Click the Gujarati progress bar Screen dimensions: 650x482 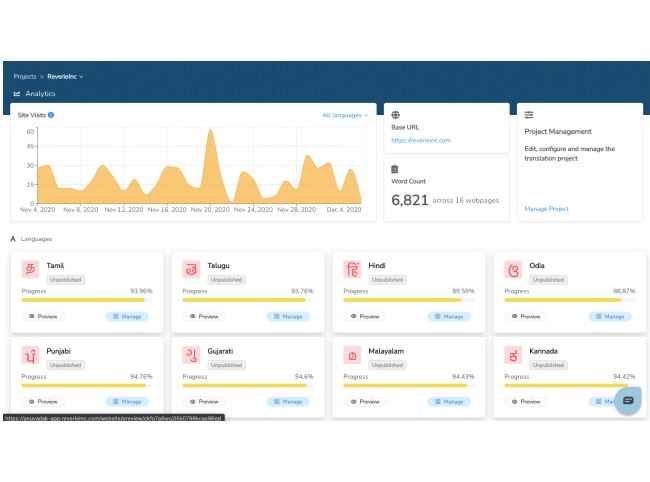(x=247, y=386)
